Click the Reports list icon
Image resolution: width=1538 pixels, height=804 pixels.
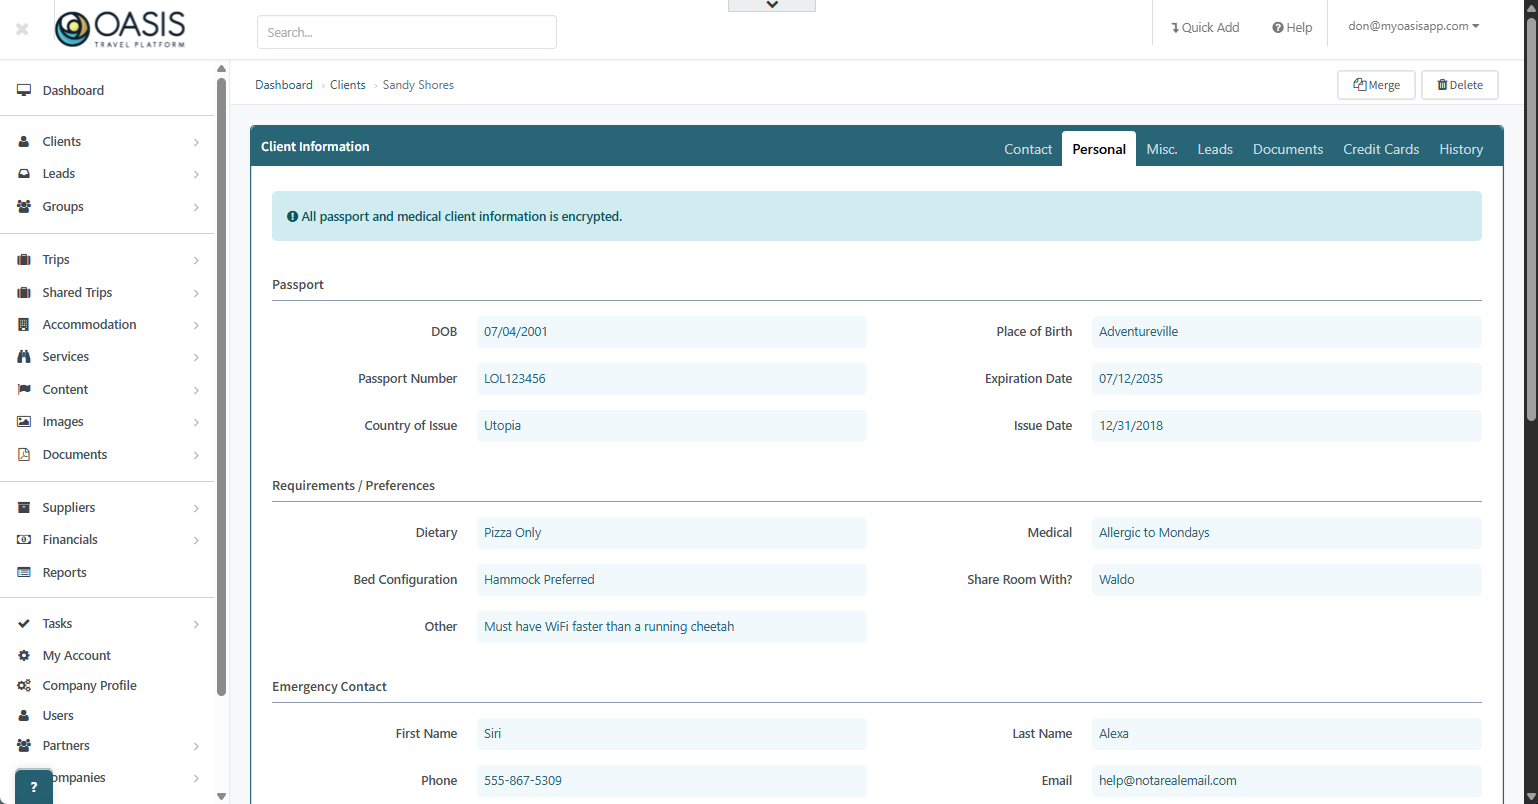[x=24, y=573]
